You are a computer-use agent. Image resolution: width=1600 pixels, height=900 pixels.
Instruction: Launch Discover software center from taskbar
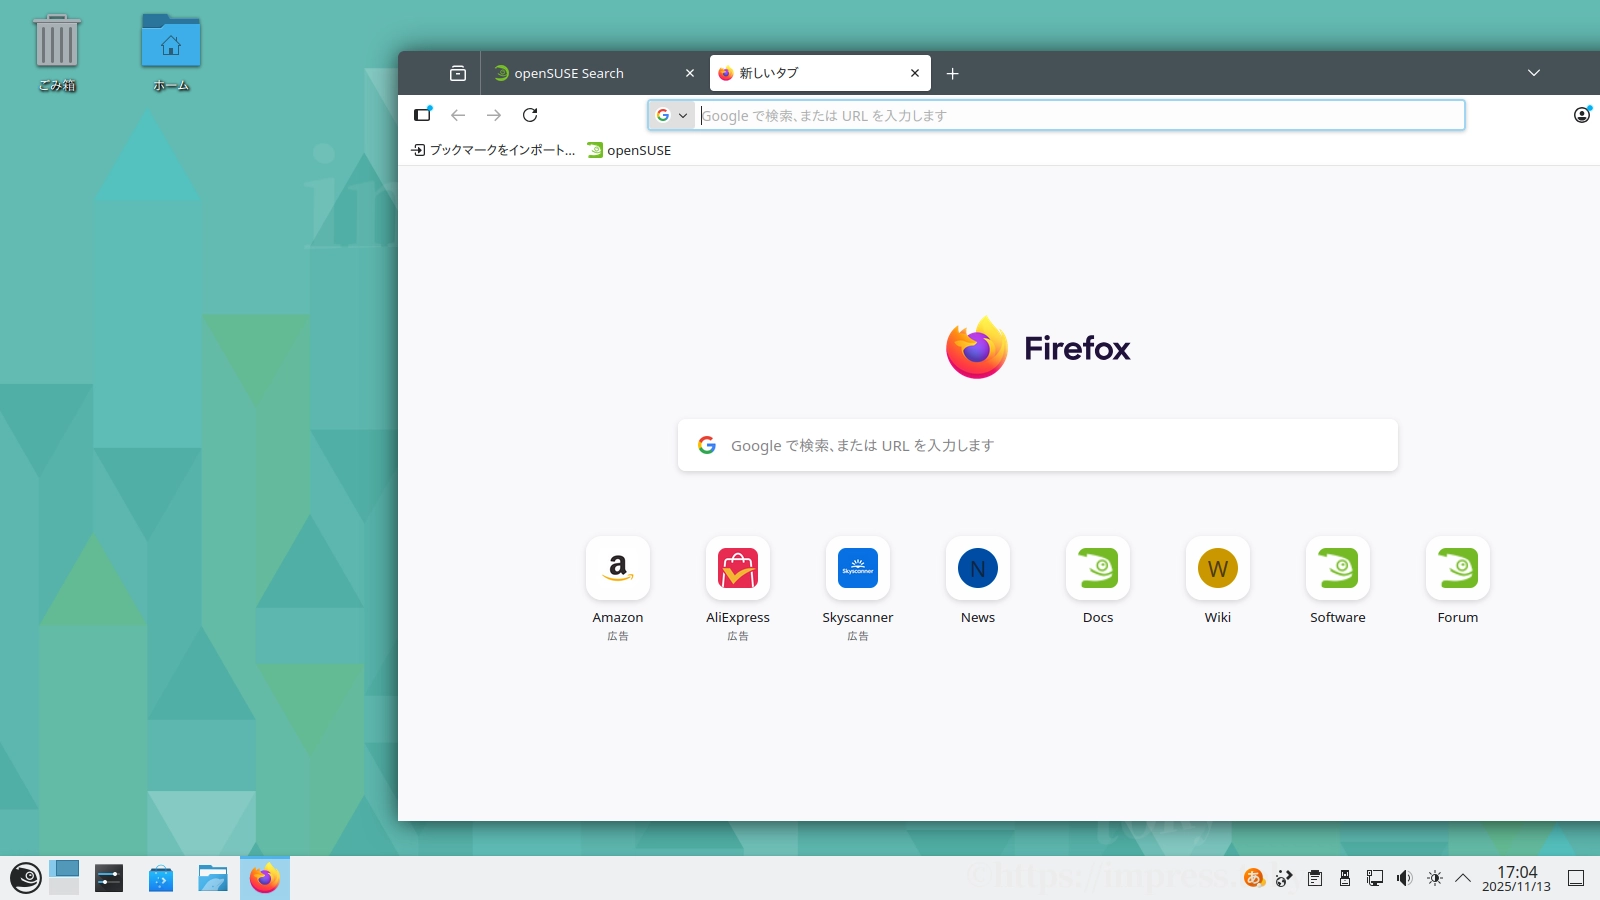pyautogui.click(x=161, y=878)
